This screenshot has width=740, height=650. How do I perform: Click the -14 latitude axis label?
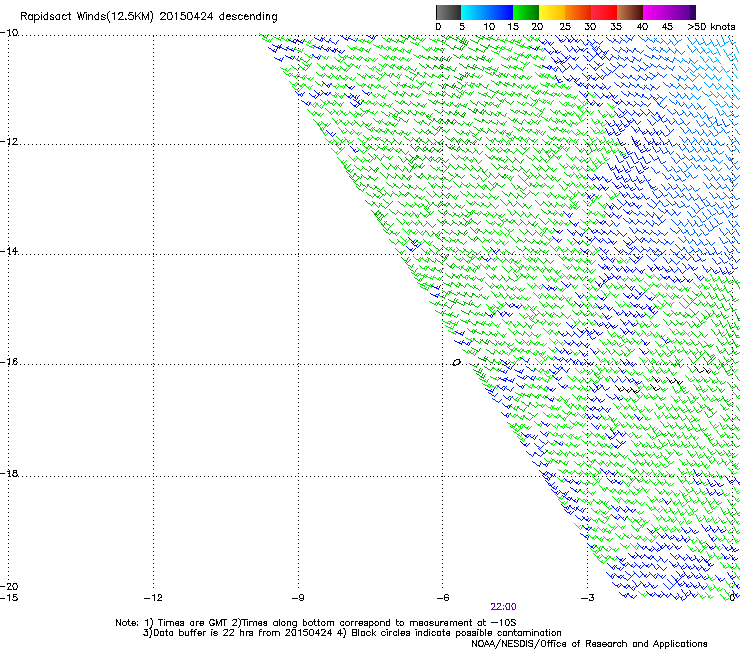coord(9,251)
